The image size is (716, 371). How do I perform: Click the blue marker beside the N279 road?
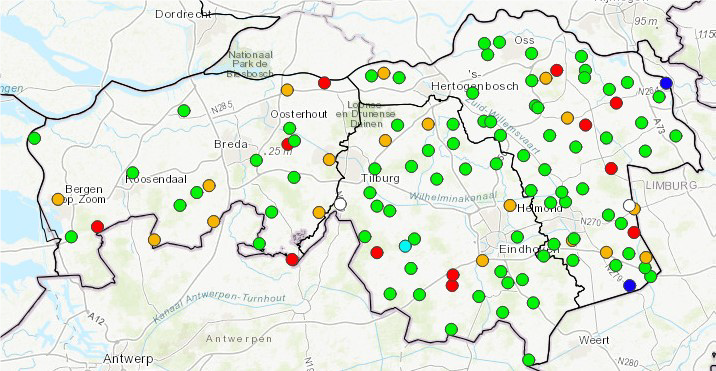(x=630, y=286)
